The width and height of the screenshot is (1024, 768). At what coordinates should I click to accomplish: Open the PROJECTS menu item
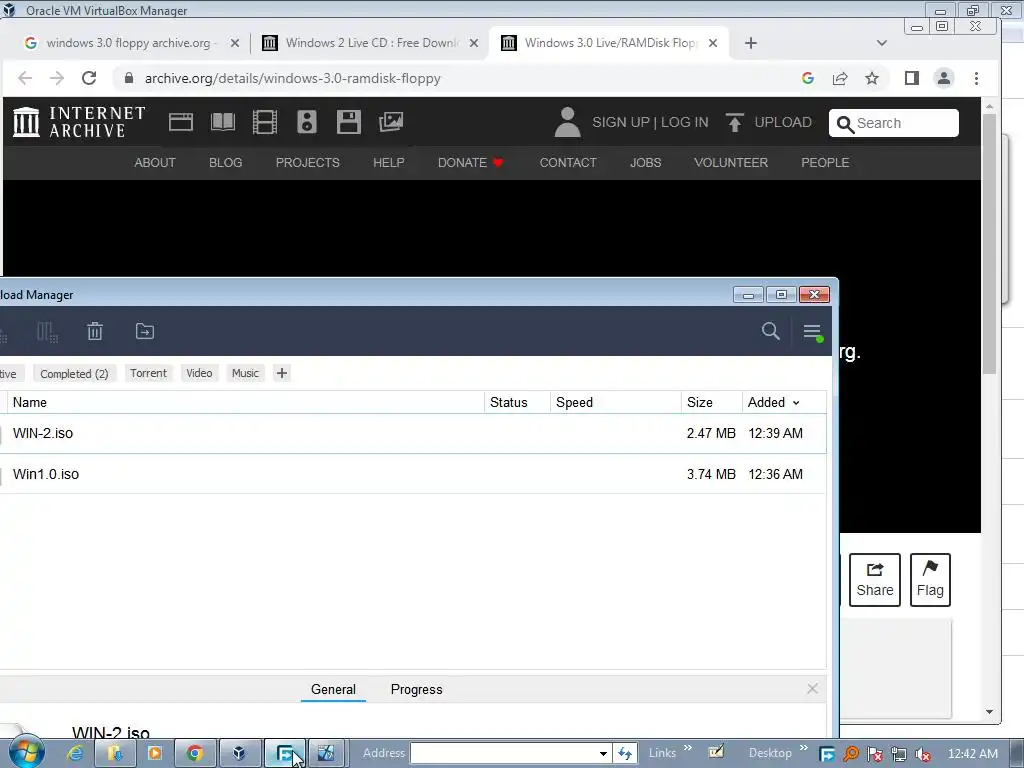(x=308, y=163)
